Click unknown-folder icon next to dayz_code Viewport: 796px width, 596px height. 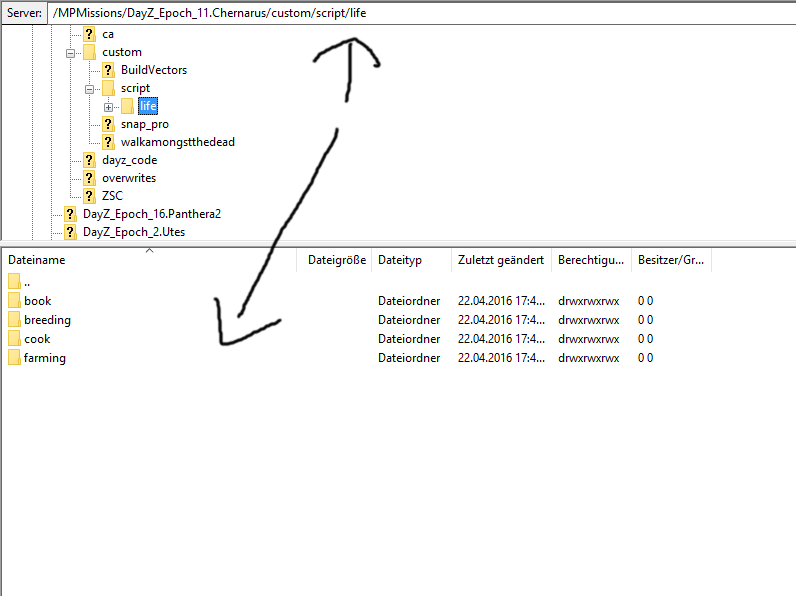[89, 160]
